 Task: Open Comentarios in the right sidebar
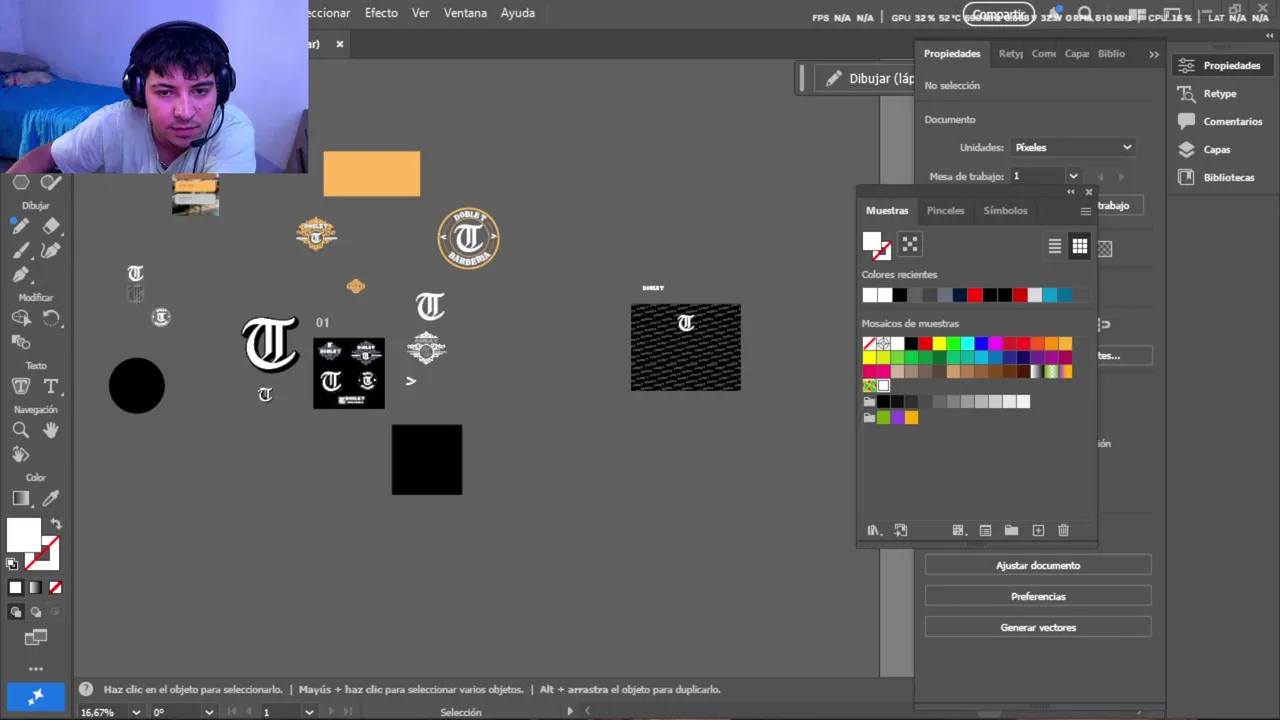1221,121
